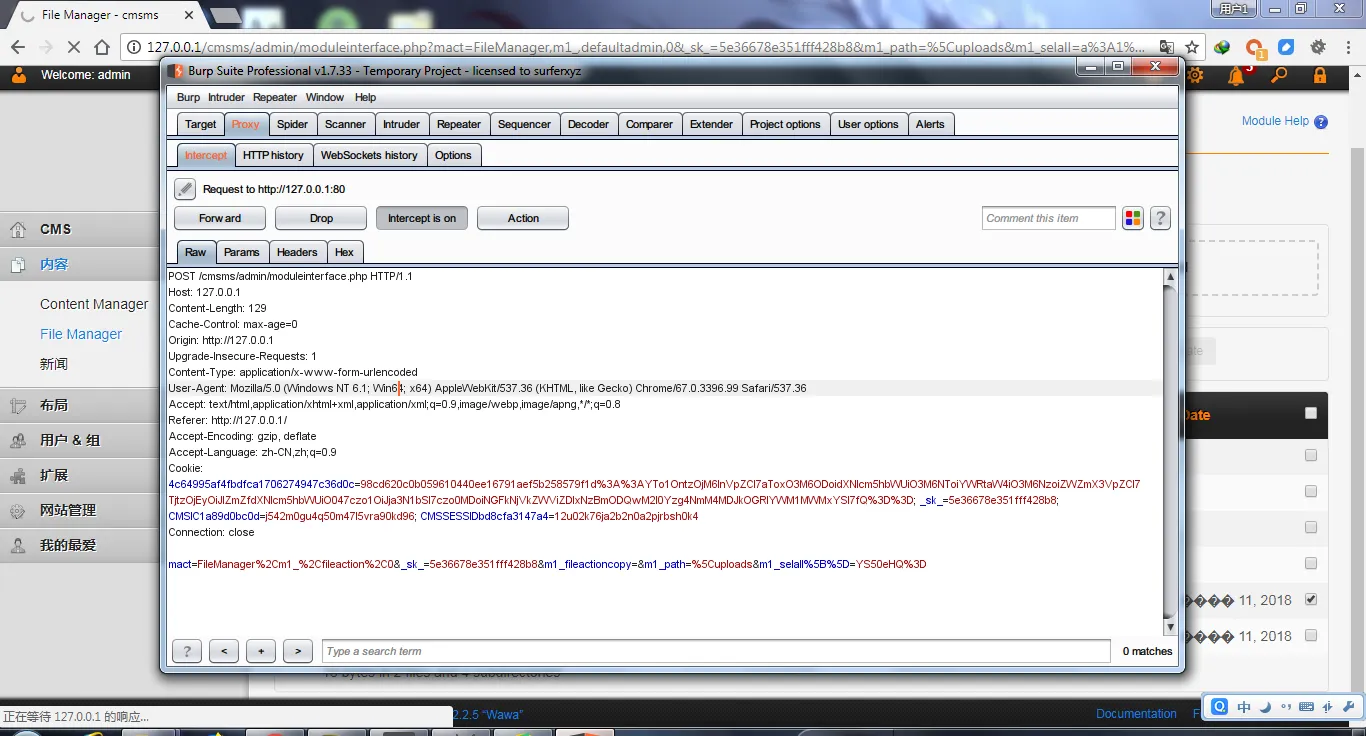Click the pencil edit icon beside request target
The height and width of the screenshot is (736, 1366).
click(185, 189)
